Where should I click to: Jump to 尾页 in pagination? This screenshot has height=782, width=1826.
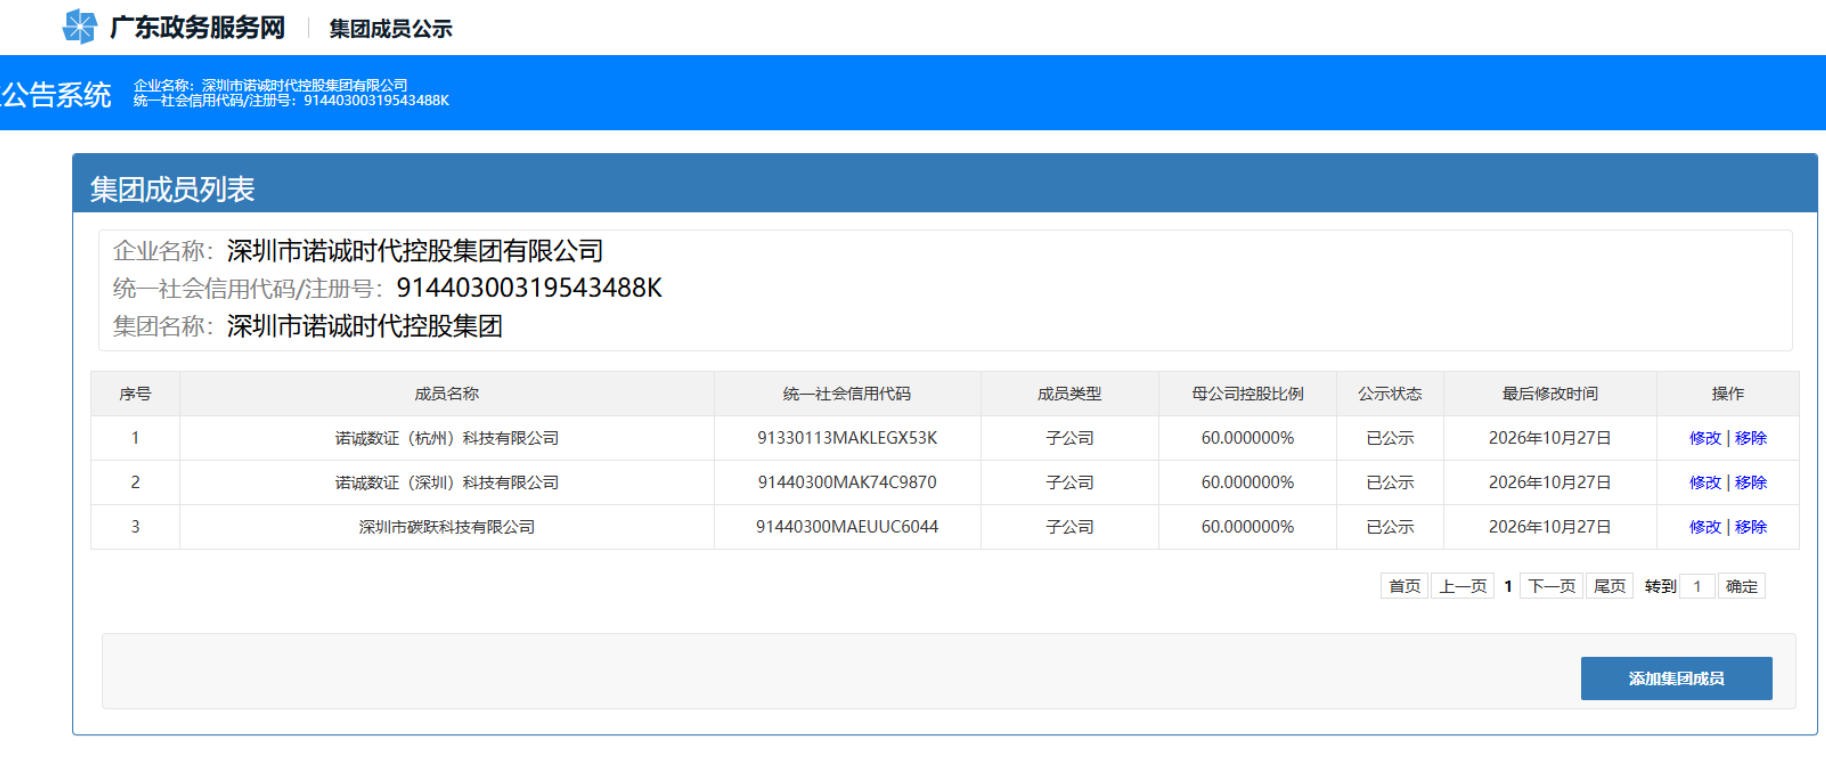[1609, 586]
